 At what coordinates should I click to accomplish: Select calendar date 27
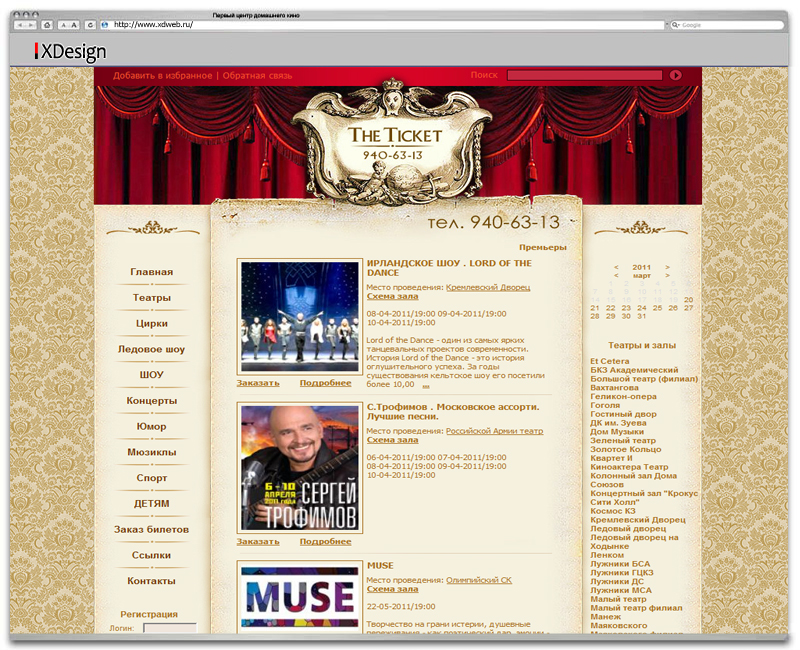click(x=689, y=308)
